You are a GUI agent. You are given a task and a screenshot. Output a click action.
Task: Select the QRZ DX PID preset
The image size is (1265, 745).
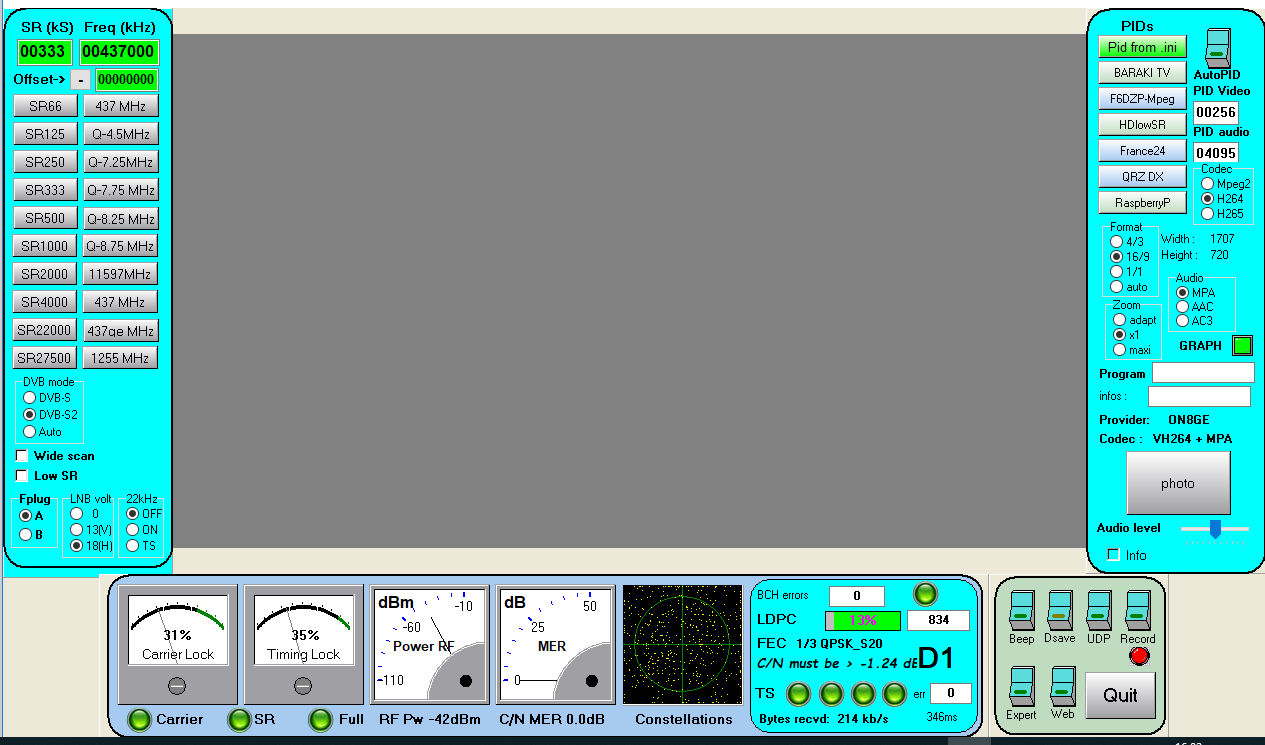click(x=1142, y=177)
